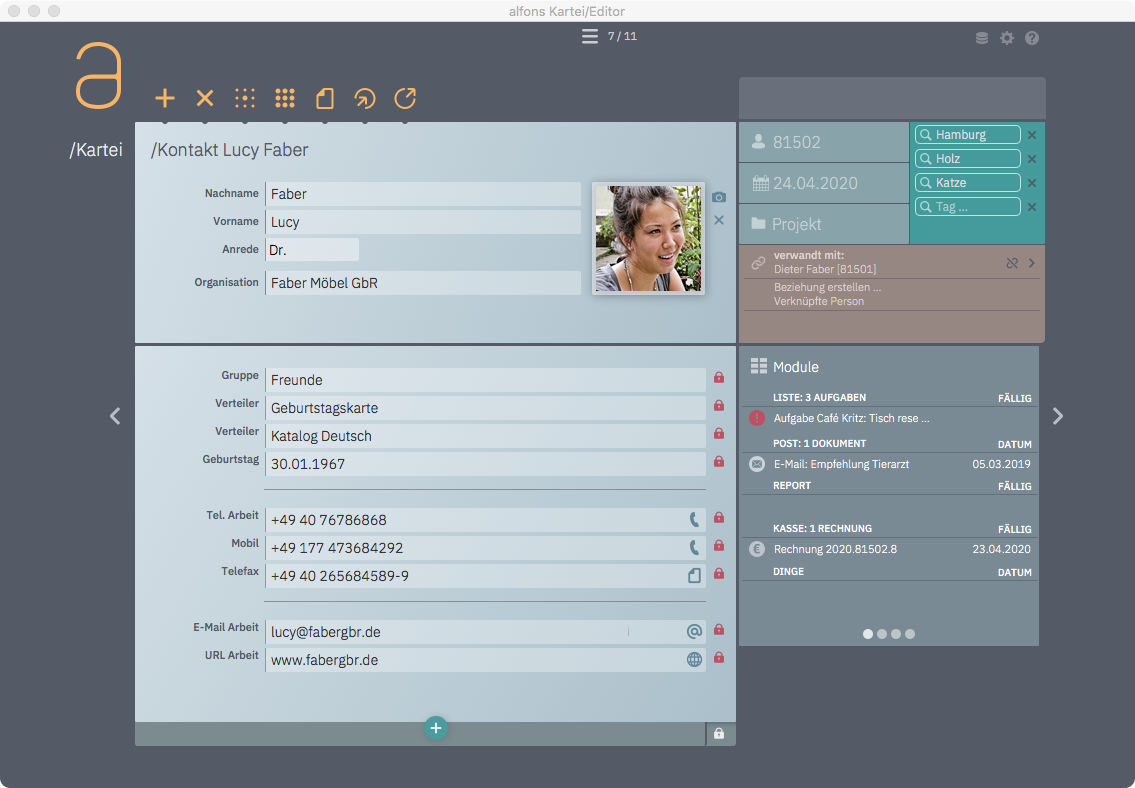
Task: Click the camera icon beside contact photo
Action: tap(719, 197)
